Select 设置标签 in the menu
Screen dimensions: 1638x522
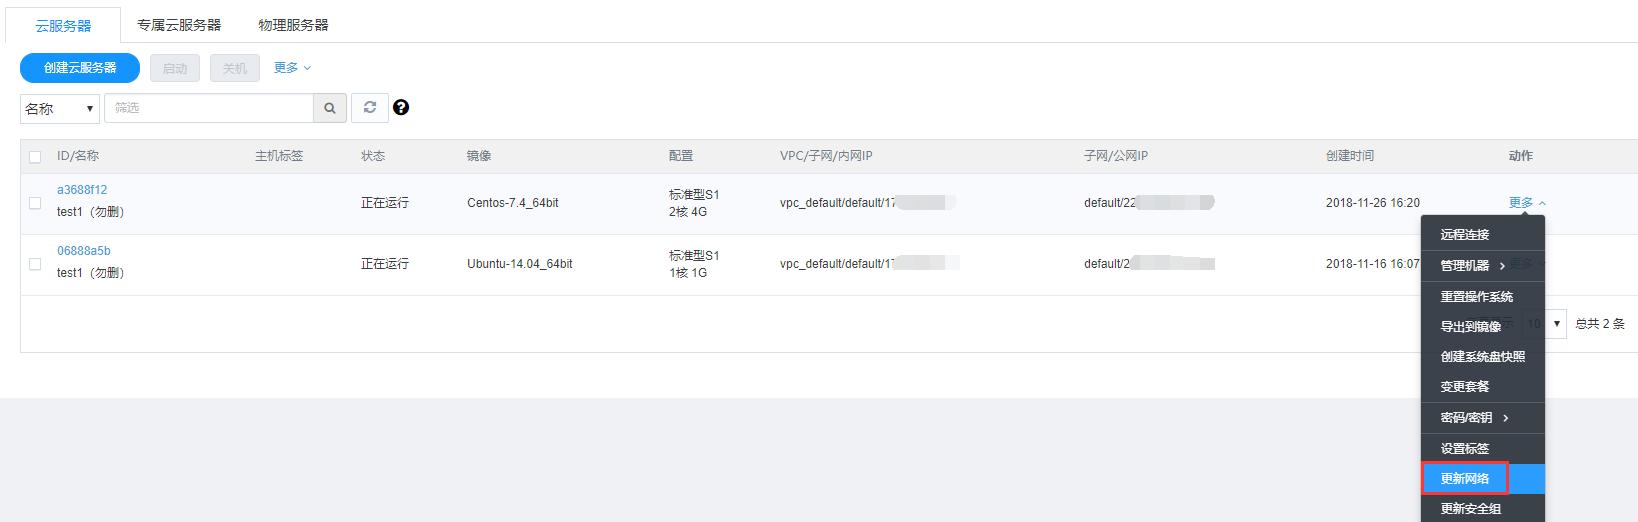[1483, 449]
